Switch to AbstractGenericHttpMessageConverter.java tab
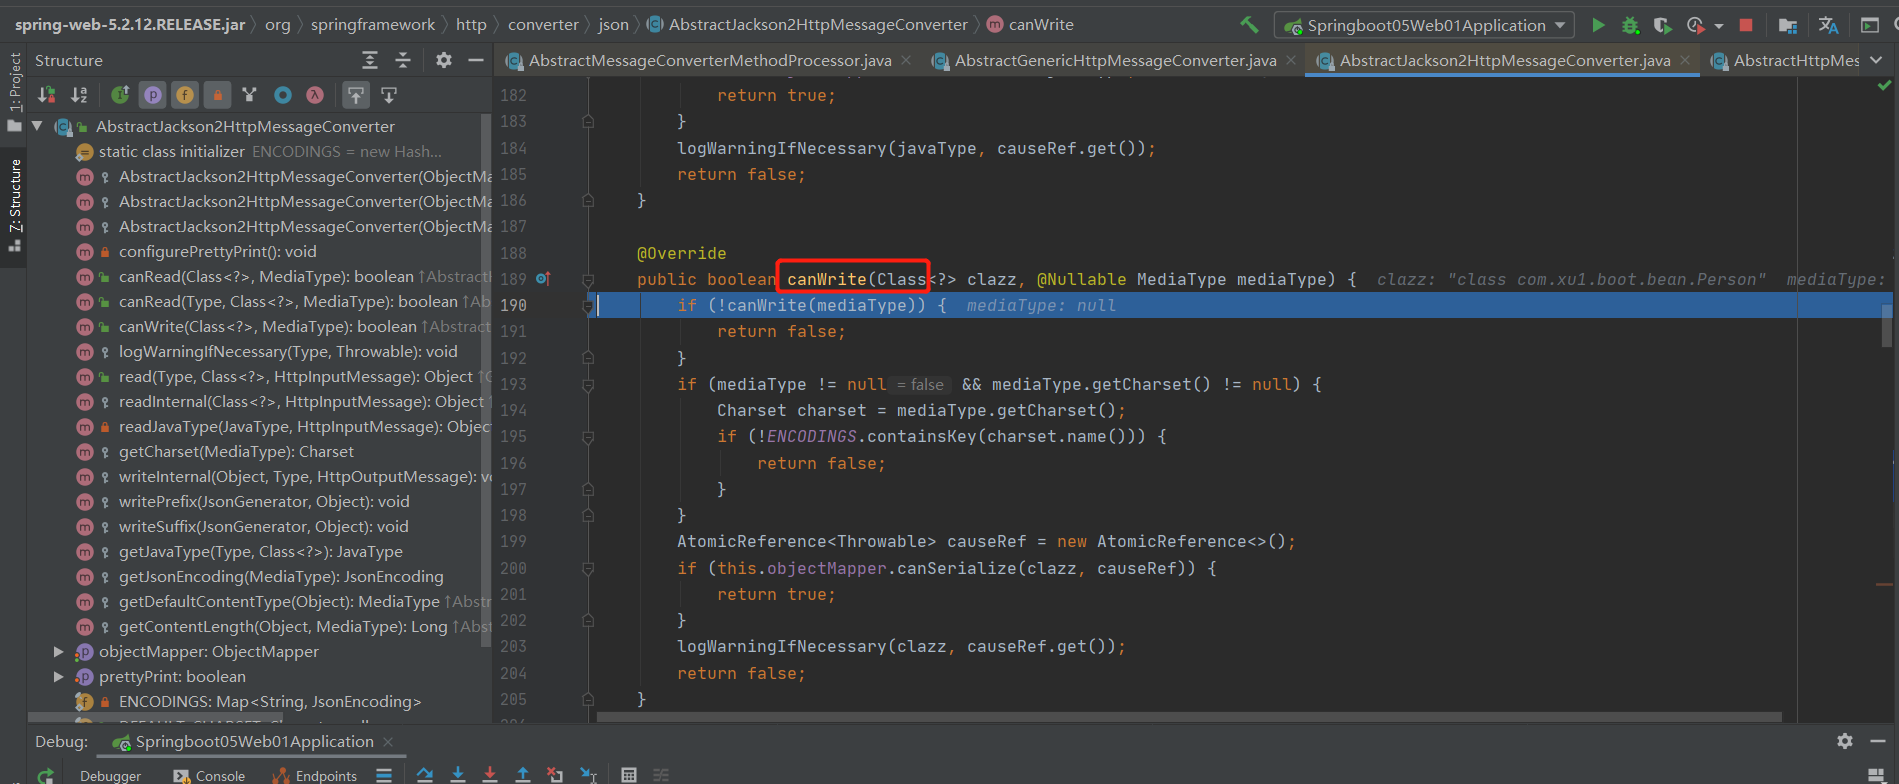This screenshot has height=784, width=1899. 1115,61
